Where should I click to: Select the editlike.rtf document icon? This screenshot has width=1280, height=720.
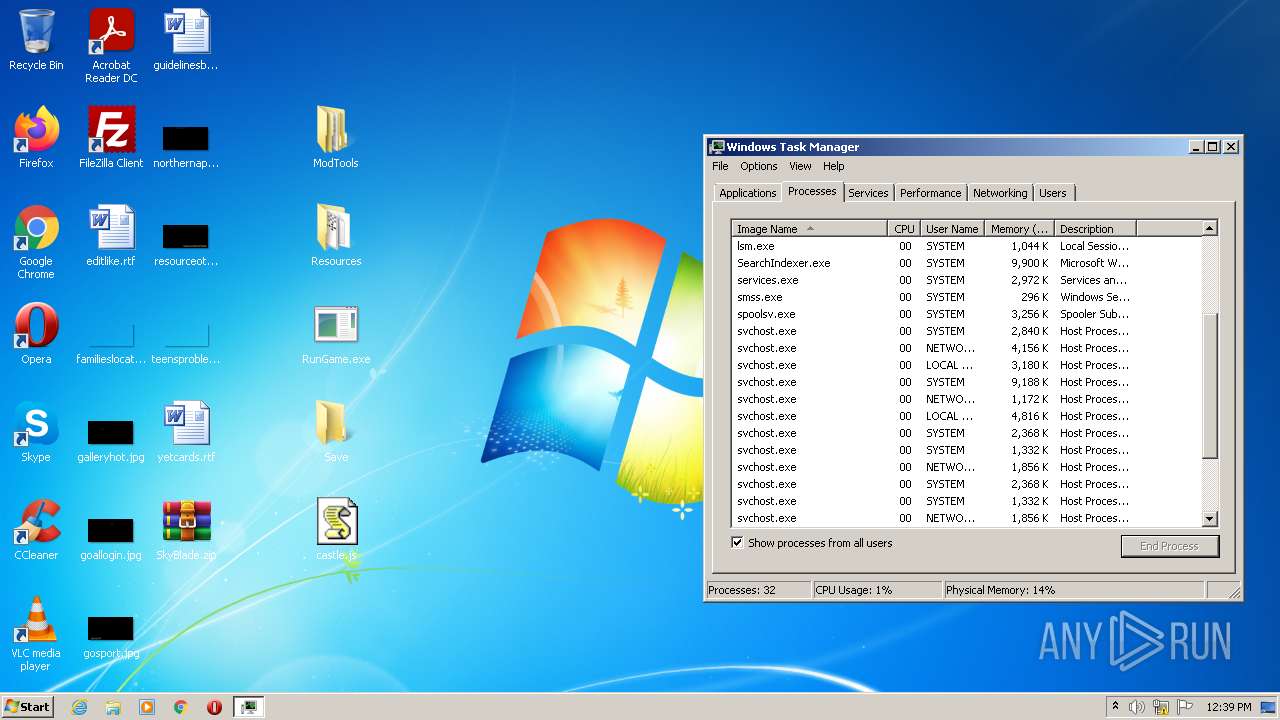111,236
